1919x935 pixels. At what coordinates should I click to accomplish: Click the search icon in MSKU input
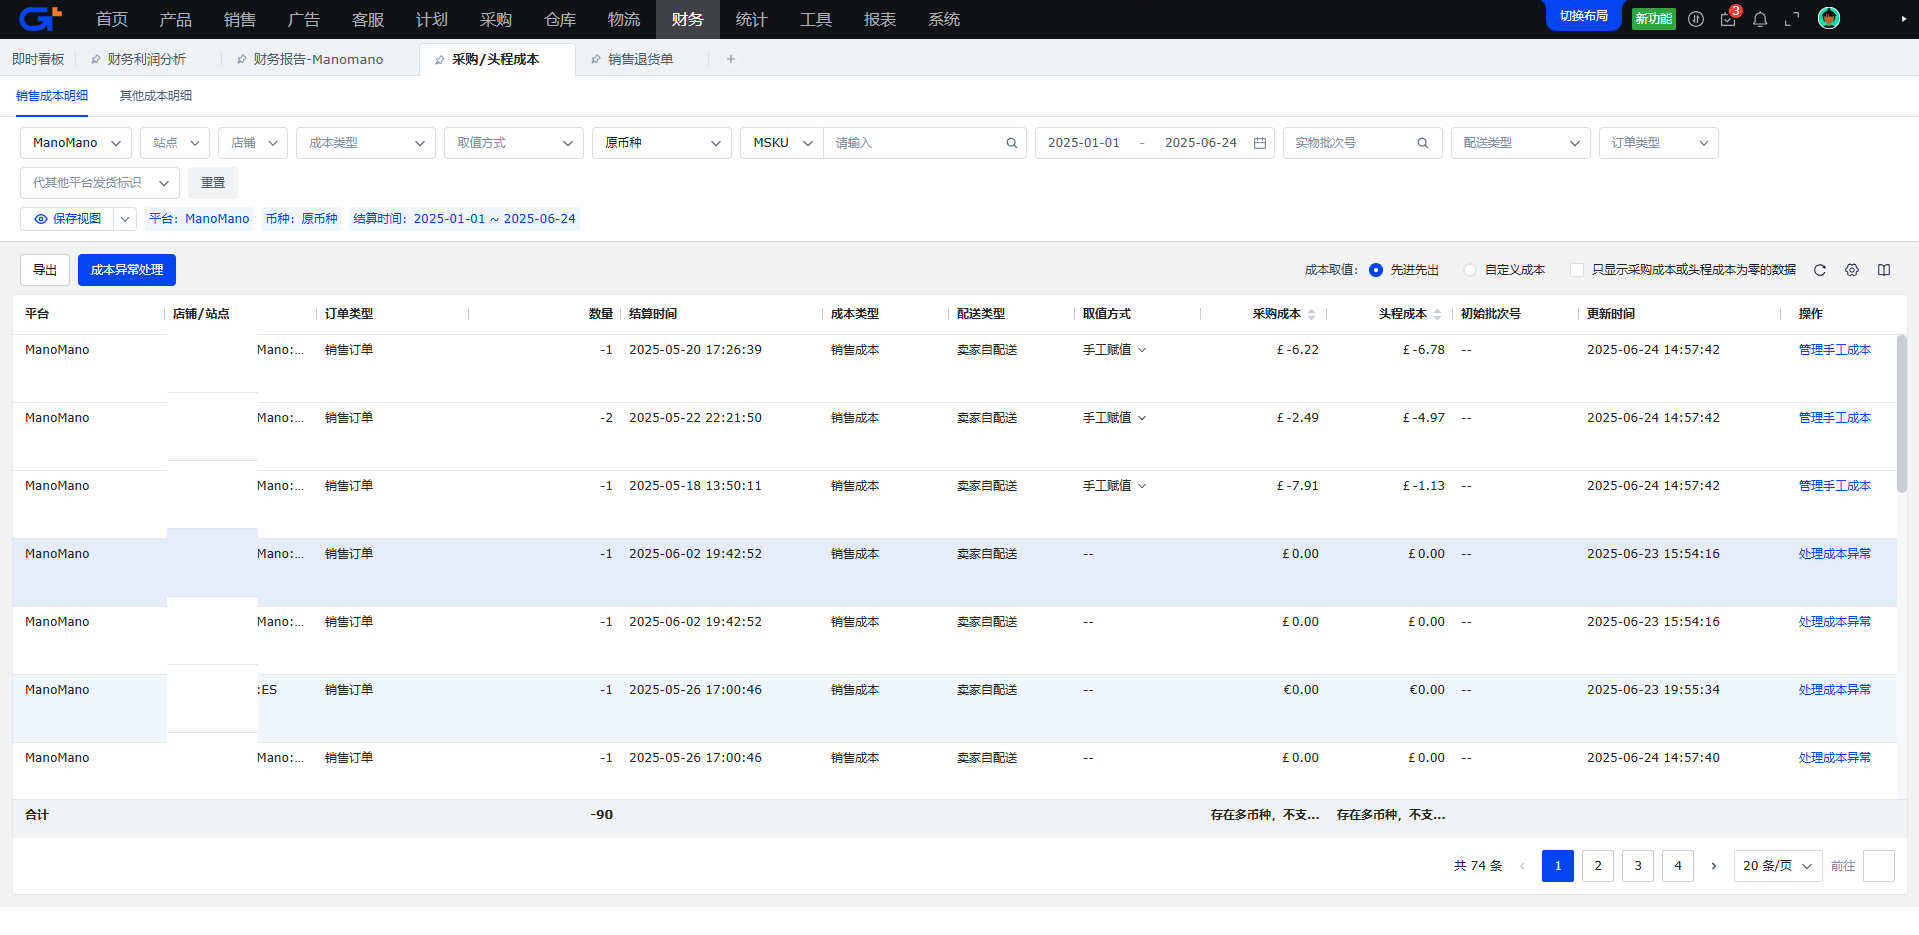(x=1012, y=143)
